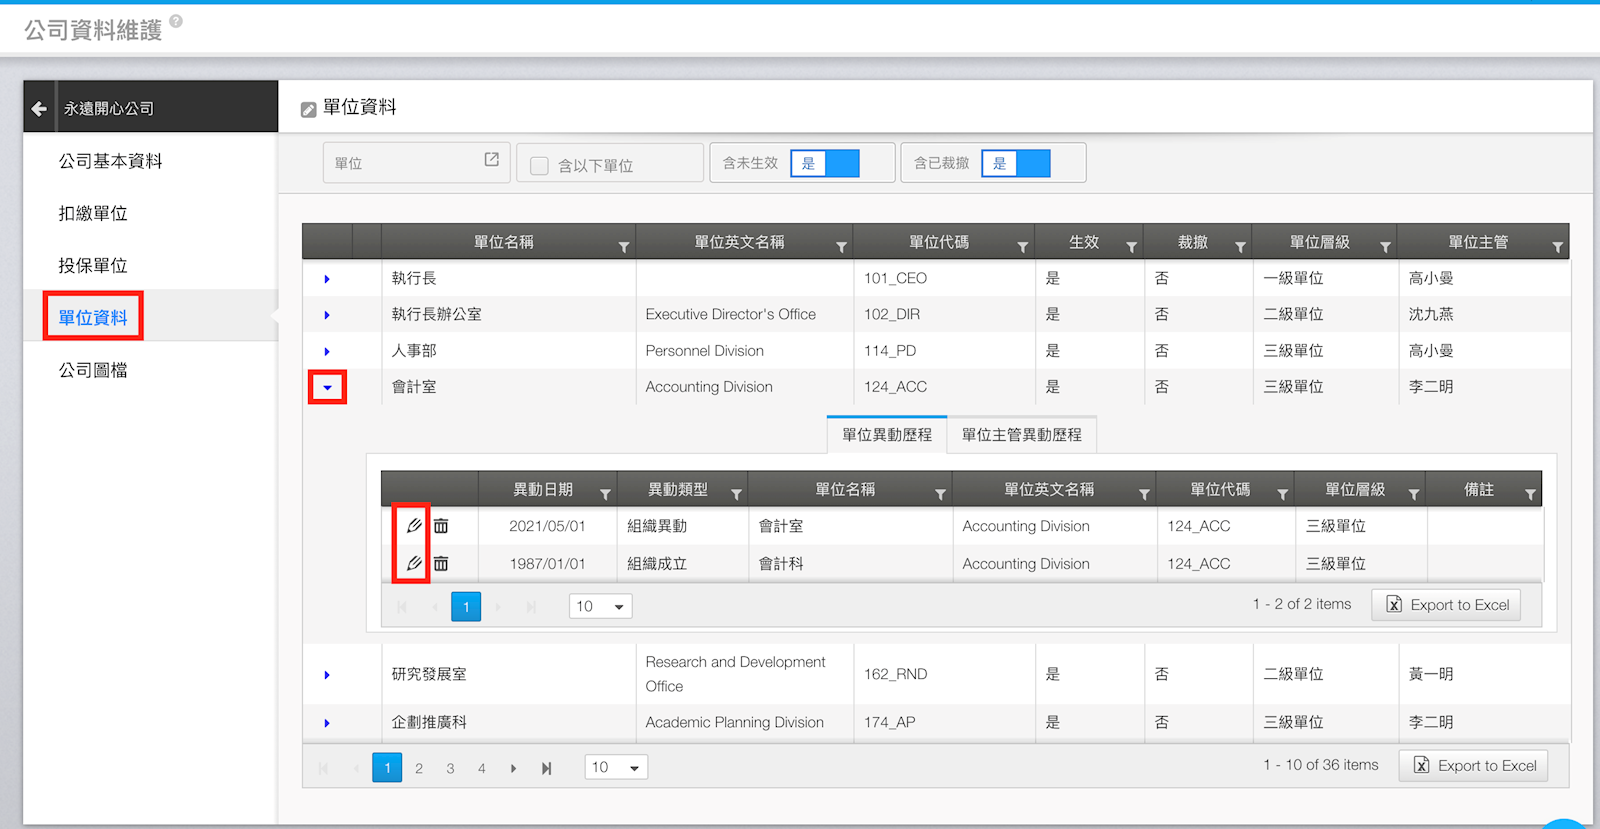Click edit pencil for 2021/05/01 record

[x=414, y=526]
